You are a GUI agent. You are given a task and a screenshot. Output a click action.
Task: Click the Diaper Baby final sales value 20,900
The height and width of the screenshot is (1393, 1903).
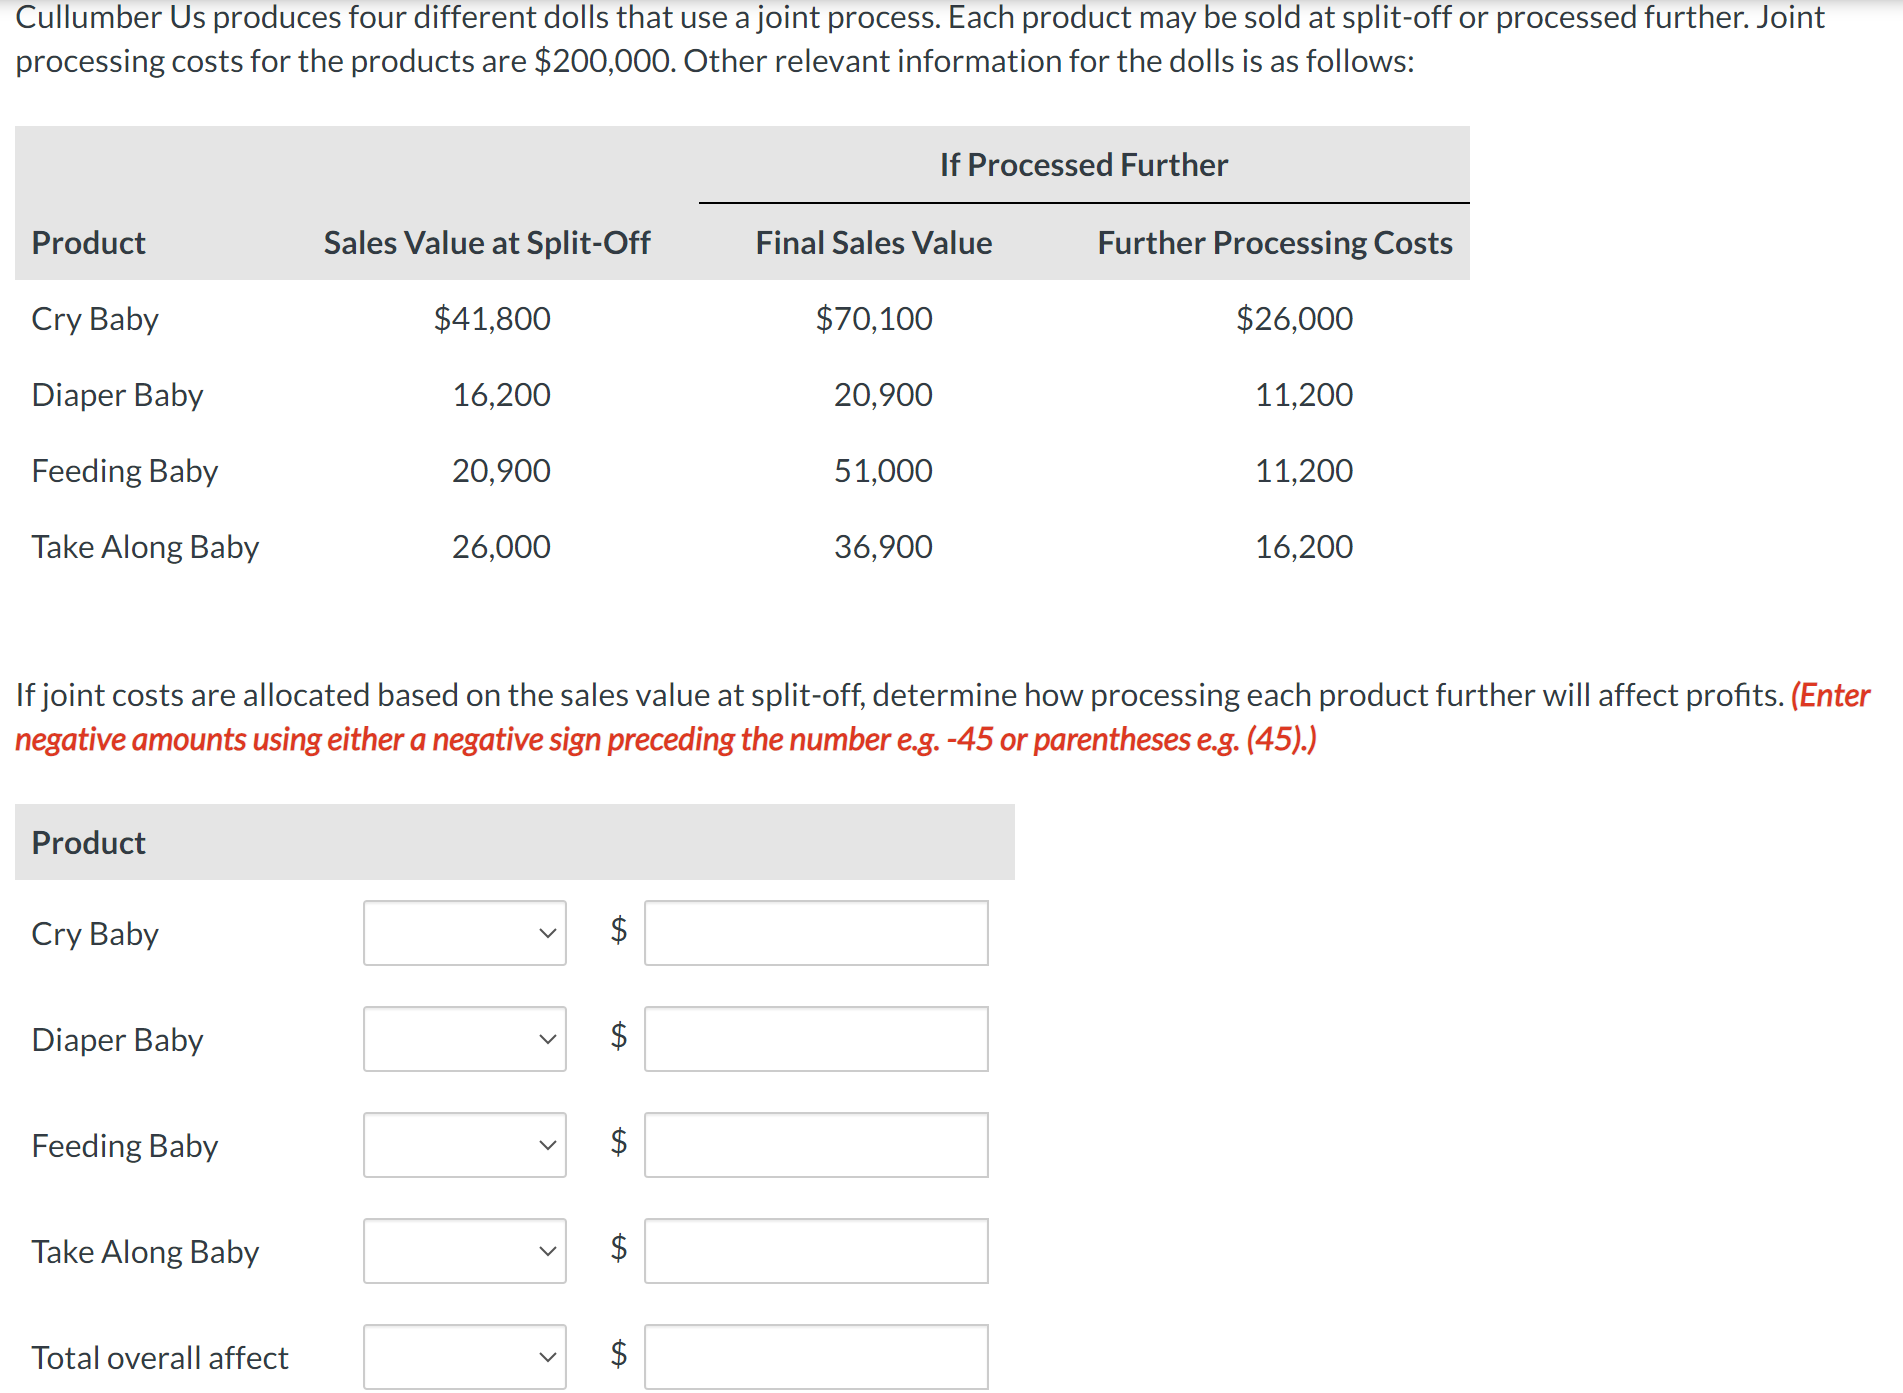point(883,395)
